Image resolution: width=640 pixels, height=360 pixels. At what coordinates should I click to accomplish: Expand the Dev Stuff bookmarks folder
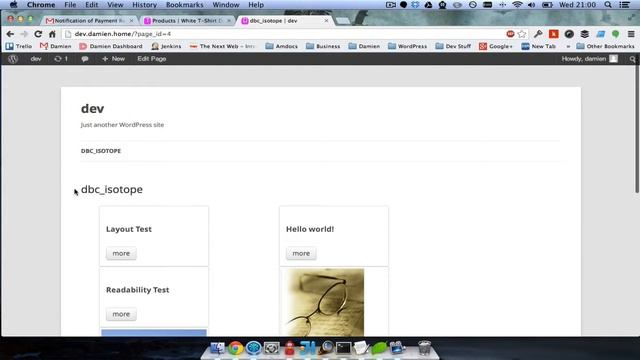tap(453, 46)
